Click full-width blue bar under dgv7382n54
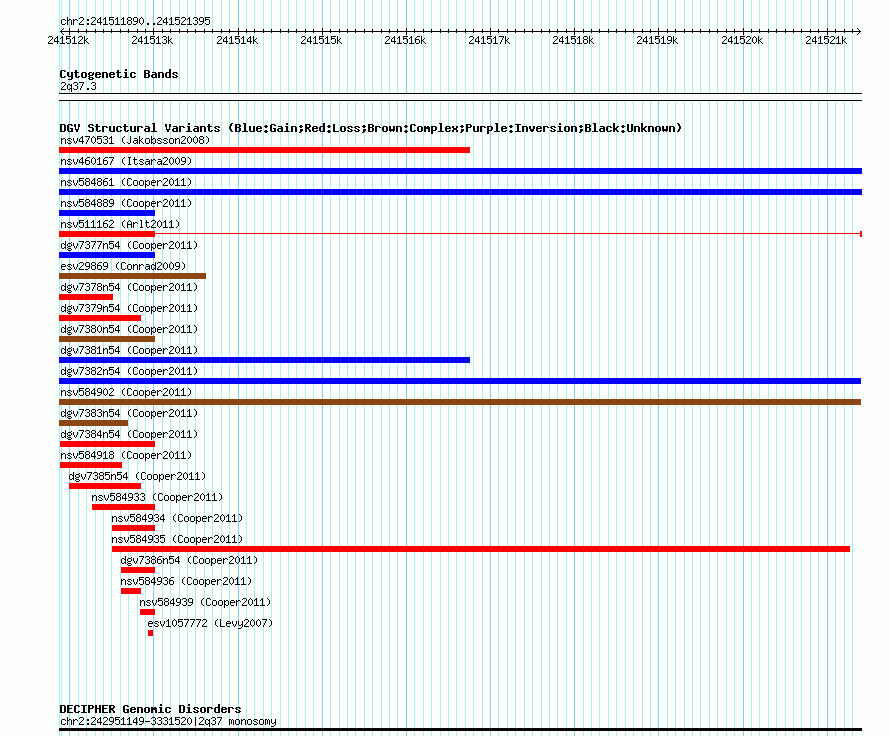This screenshot has height=736, width=890. coord(460,381)
